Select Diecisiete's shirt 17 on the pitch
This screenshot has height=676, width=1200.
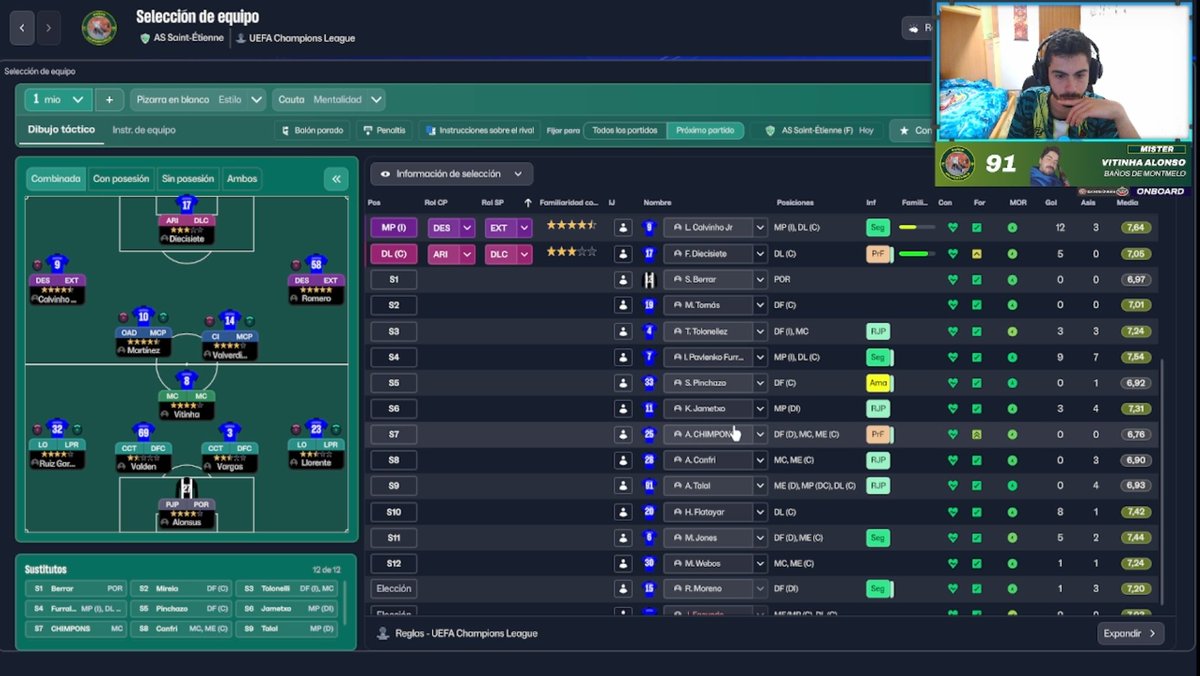(x=187, y=203)
